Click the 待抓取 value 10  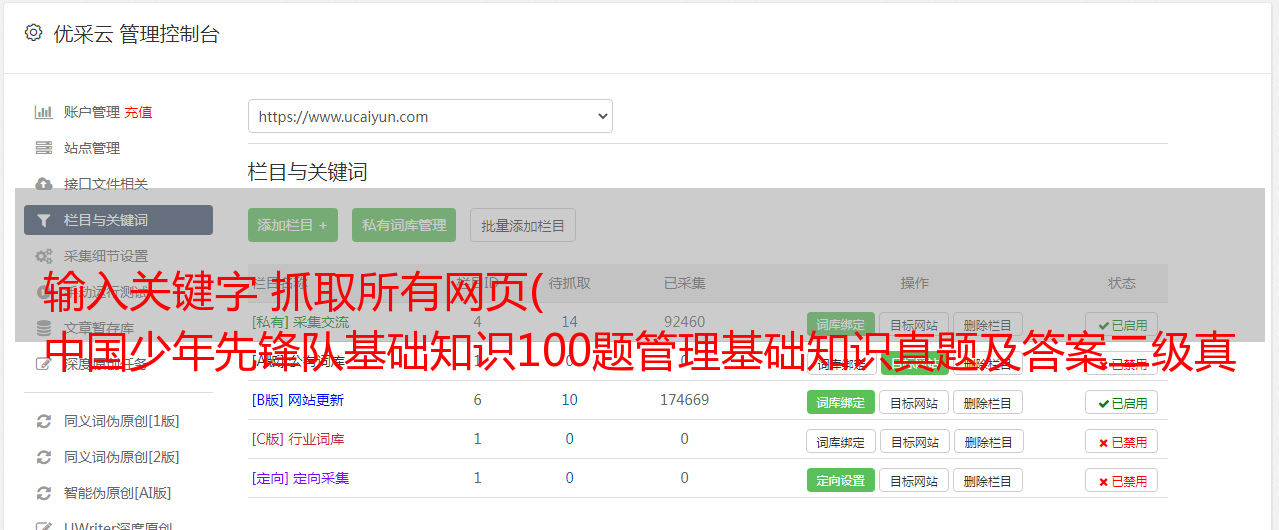[x=569, y=400]
